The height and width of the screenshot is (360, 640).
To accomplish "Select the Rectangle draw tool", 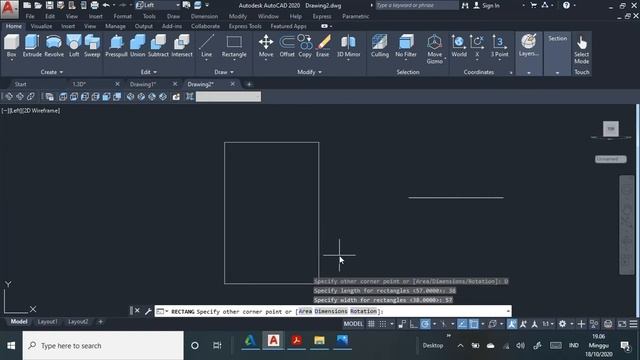I will point(234,46).
